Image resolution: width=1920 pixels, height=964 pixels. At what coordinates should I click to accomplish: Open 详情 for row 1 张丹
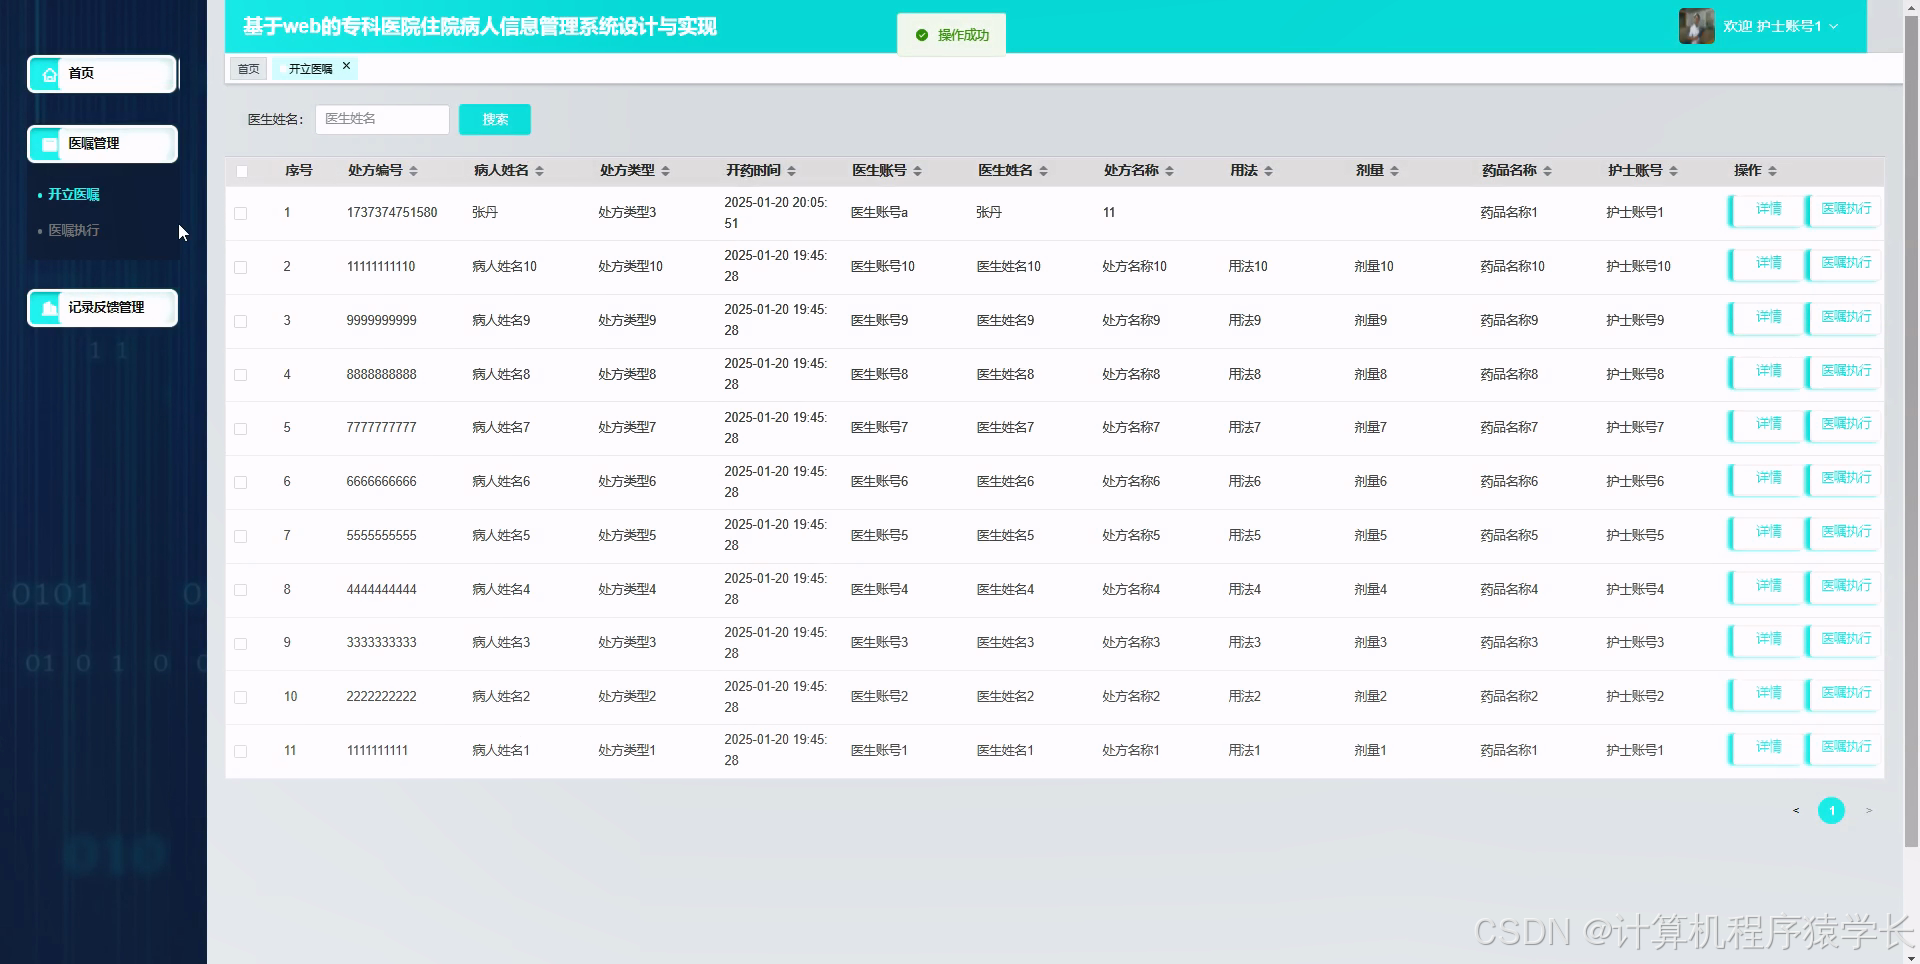(1766, 210)
